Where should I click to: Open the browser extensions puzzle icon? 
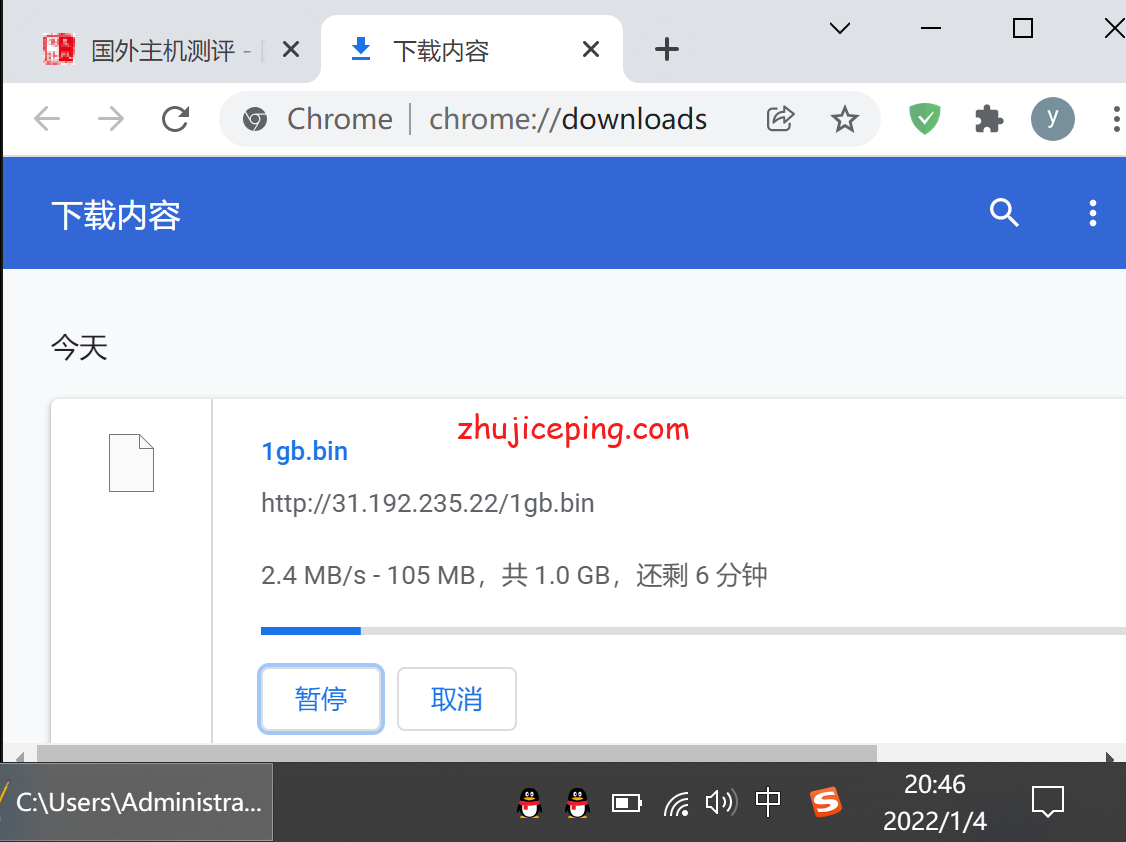click(989, 118)
